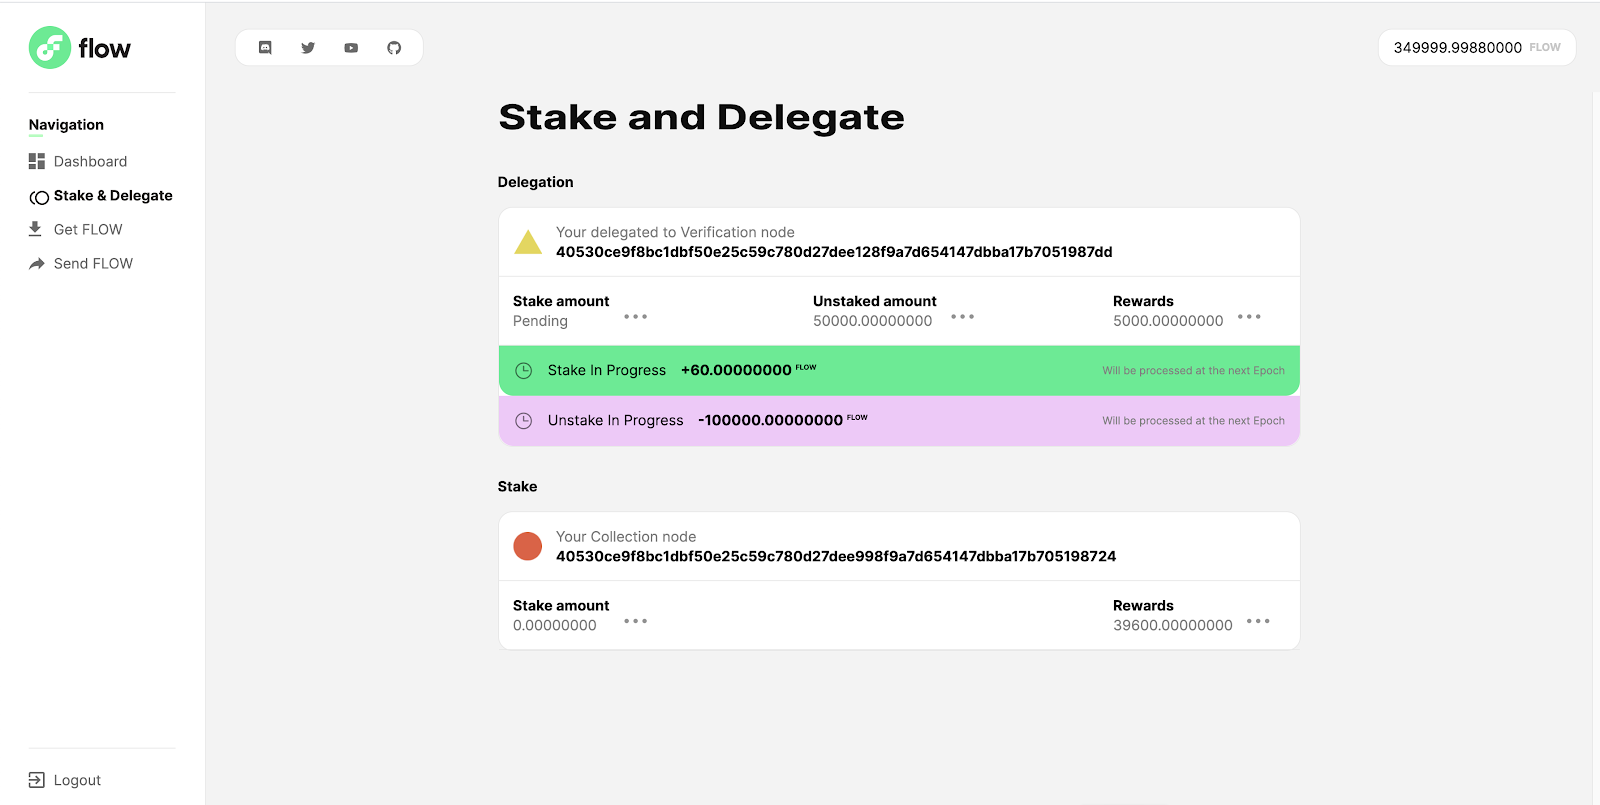
Task: Open Collection node Rewards options menu
Action: 1258,621
